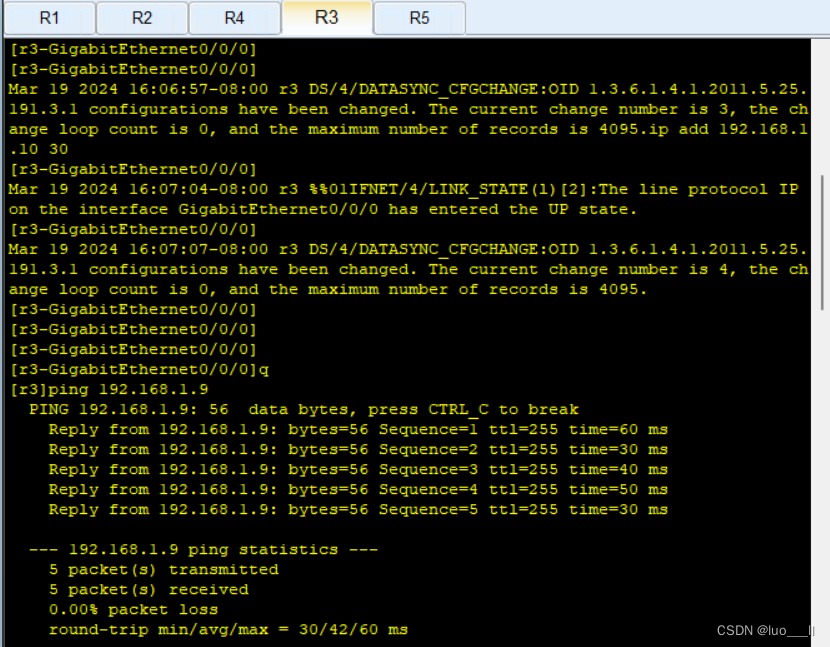Switch to the R1 tab

50,18
